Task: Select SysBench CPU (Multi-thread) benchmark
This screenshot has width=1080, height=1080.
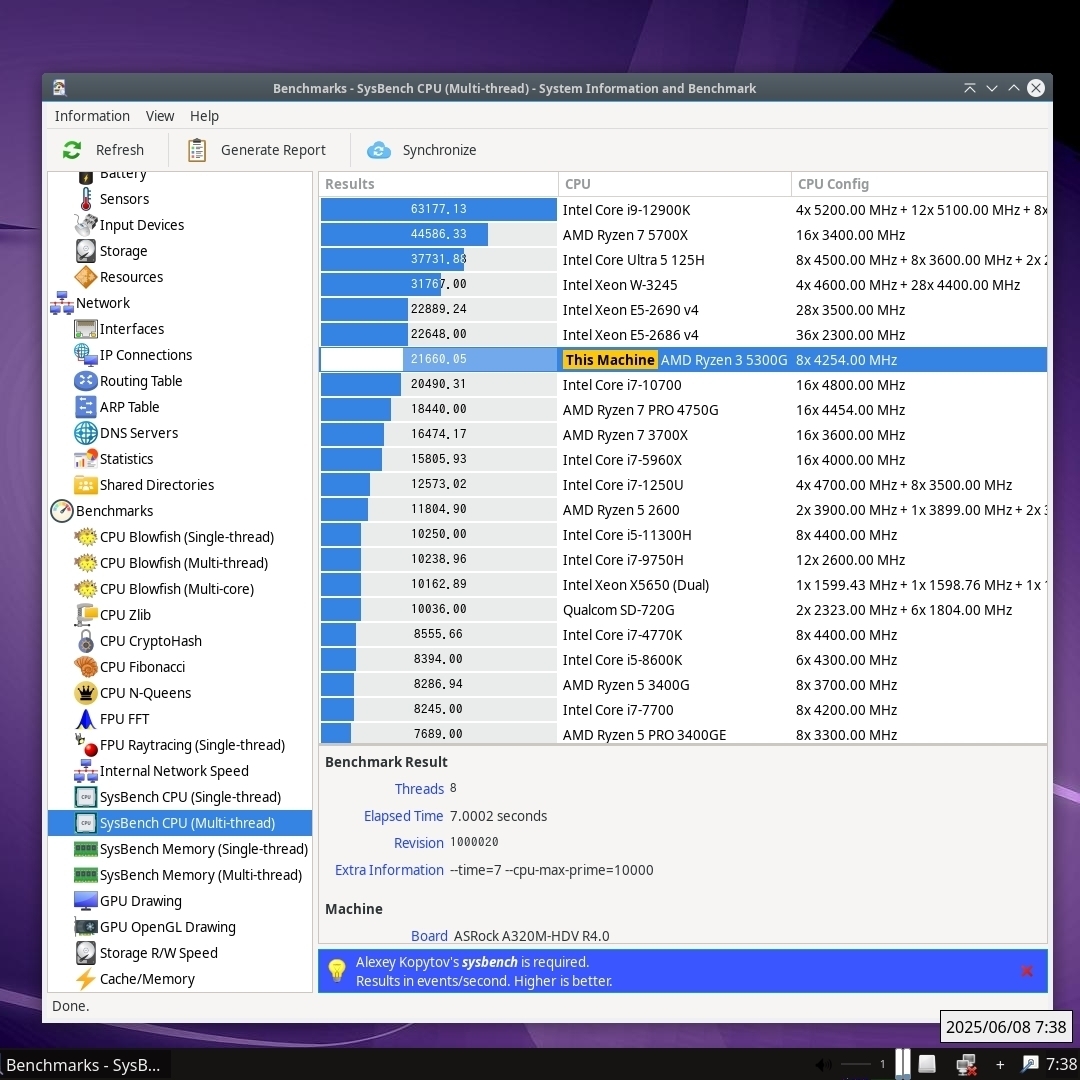Action: pyautogui.click(x=180, y=823)
